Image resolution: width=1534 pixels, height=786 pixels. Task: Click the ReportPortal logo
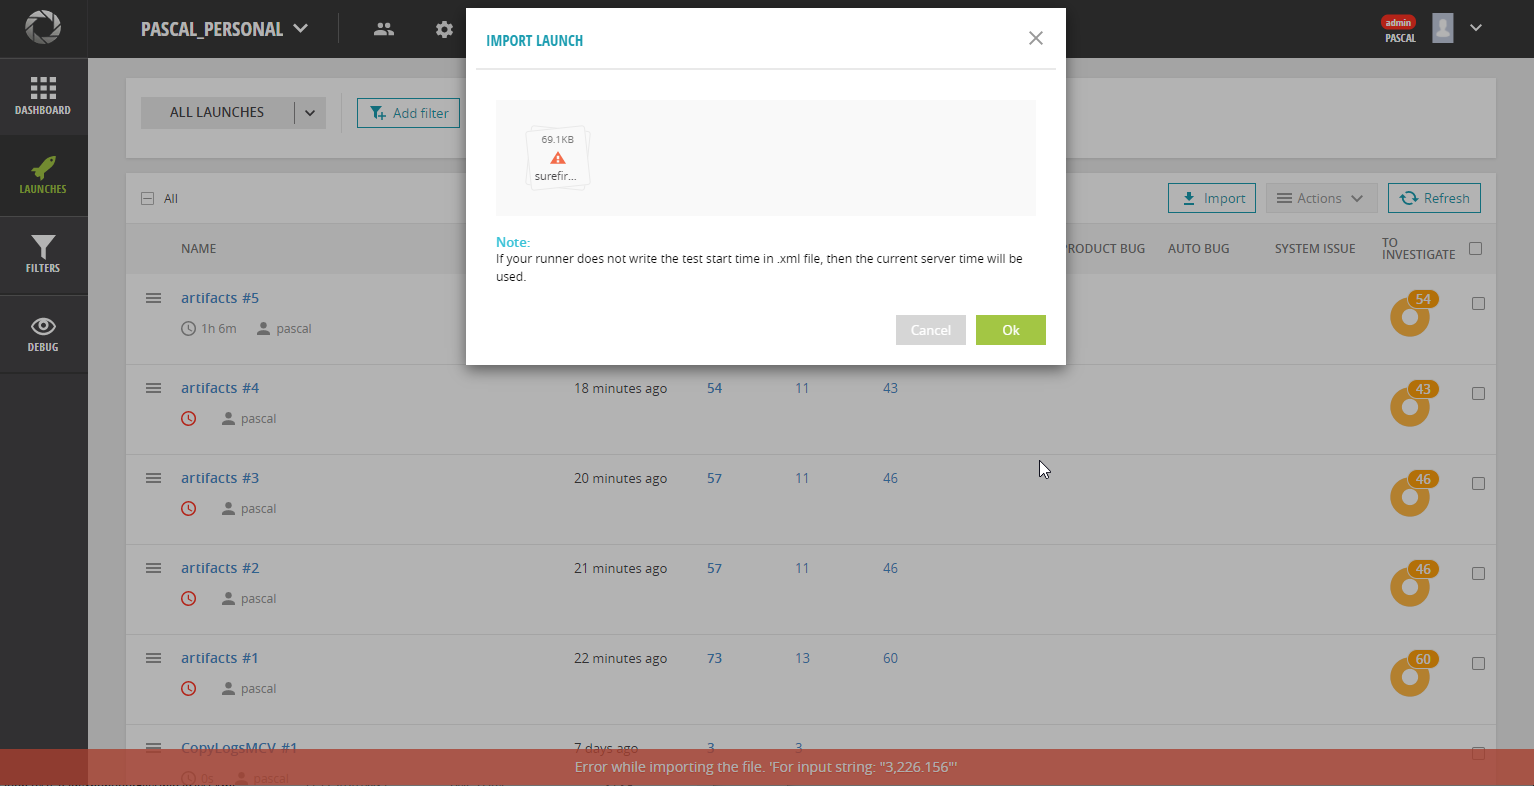pos(43,27)
